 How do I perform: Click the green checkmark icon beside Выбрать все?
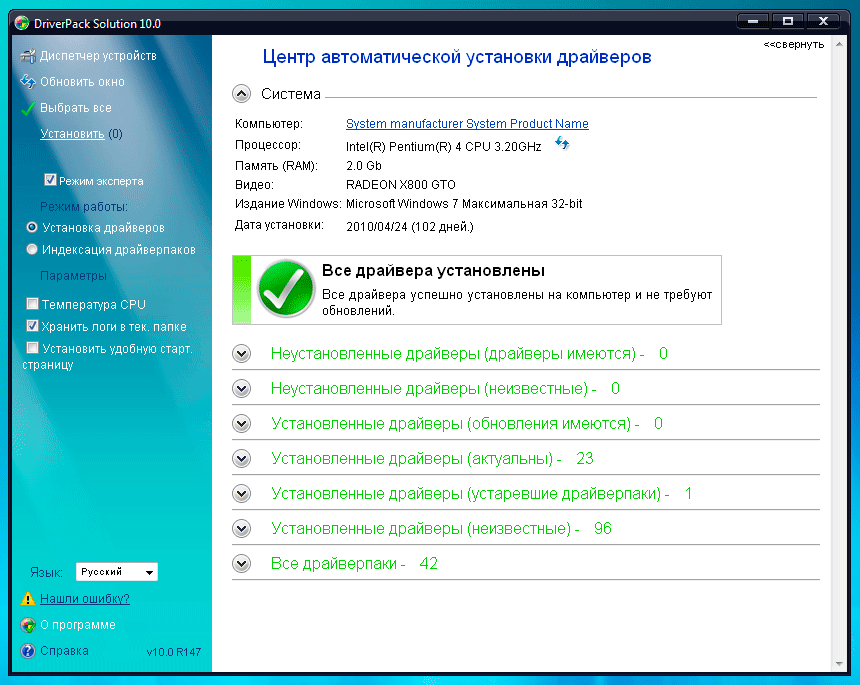[28, 108]
